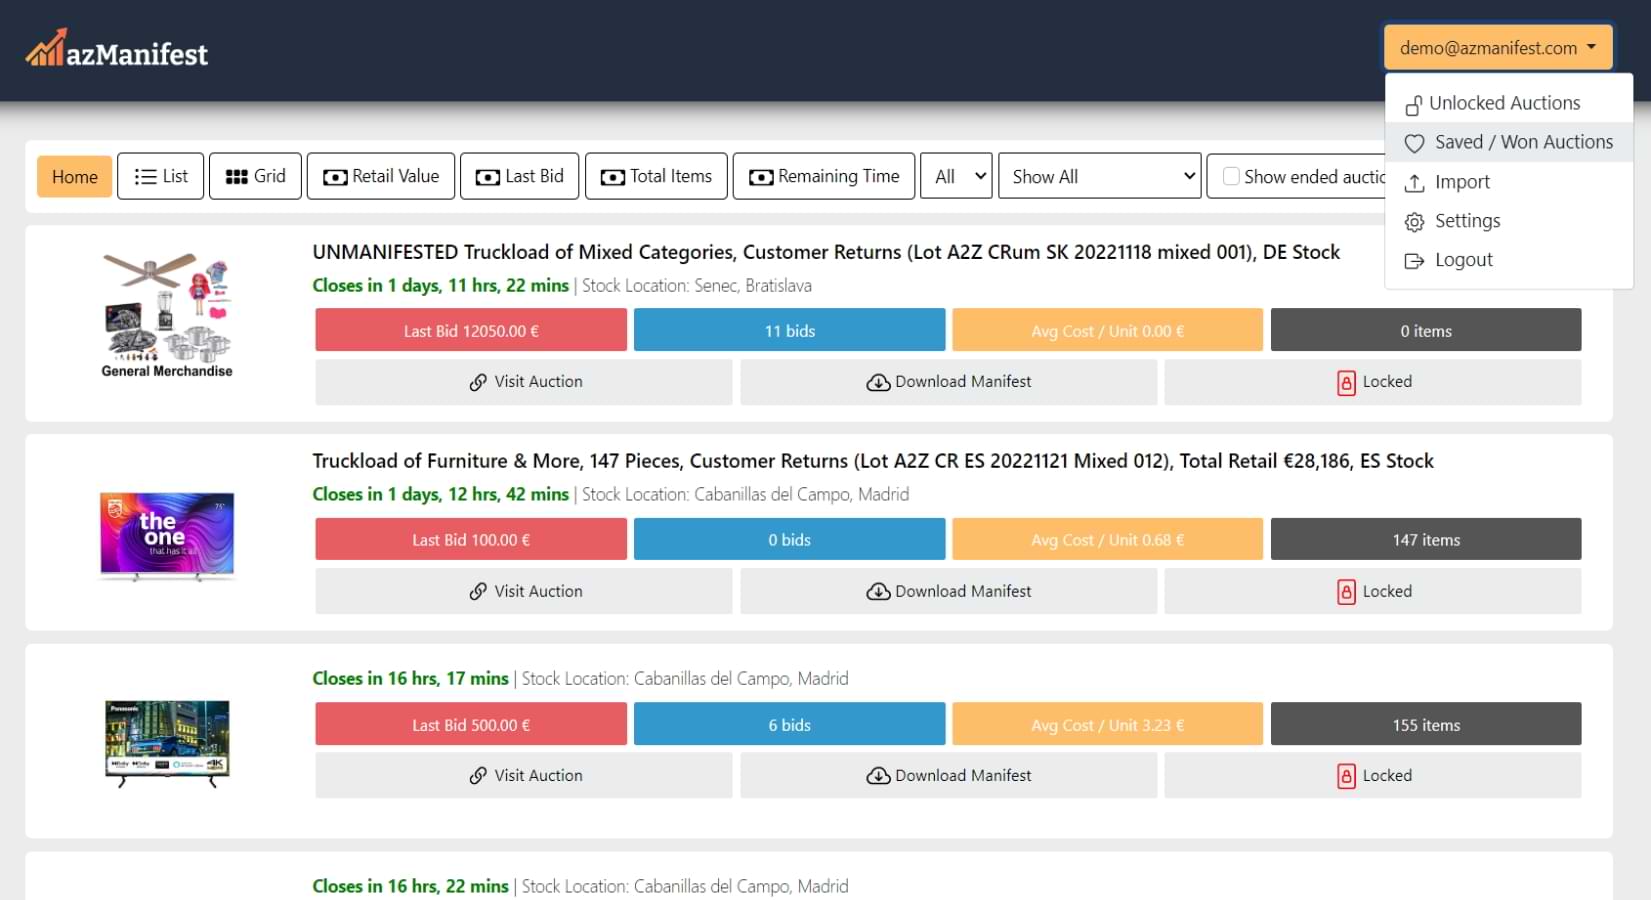Image resolution: width=1651 pixels, height=900 pixels.
Task: Sort auctions by Remaining Time
Action: click(823, 176)
